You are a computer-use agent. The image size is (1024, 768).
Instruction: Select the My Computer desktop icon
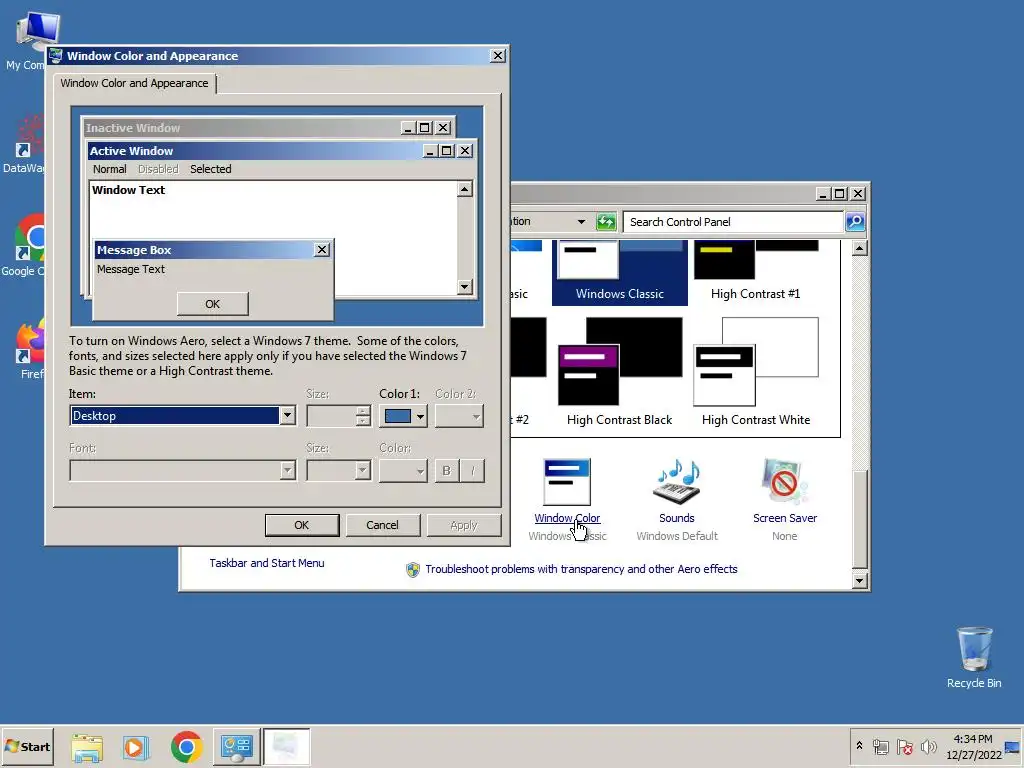30,40
